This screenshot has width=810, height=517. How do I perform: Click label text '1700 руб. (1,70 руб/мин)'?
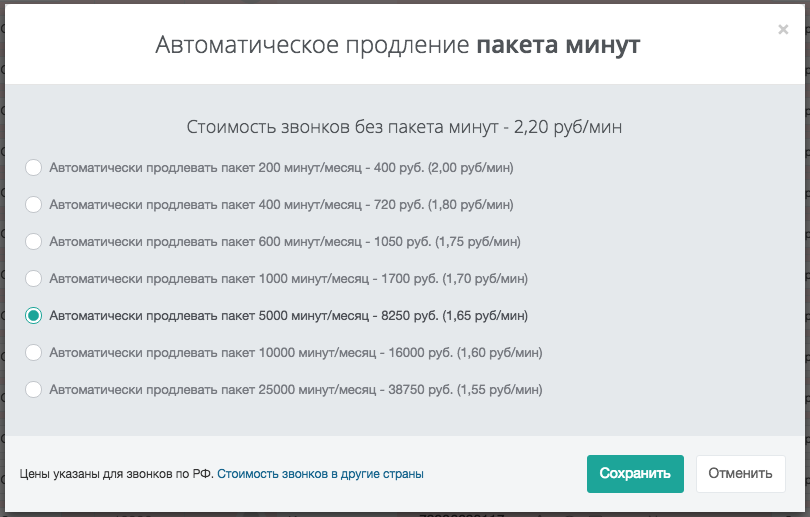pyautogui.click(x=455, y=279)
